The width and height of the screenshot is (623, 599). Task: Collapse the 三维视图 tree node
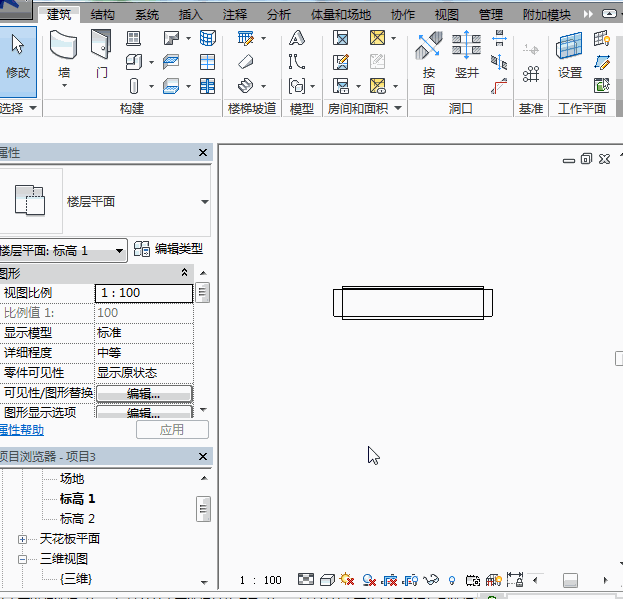[x=22, y=559]
